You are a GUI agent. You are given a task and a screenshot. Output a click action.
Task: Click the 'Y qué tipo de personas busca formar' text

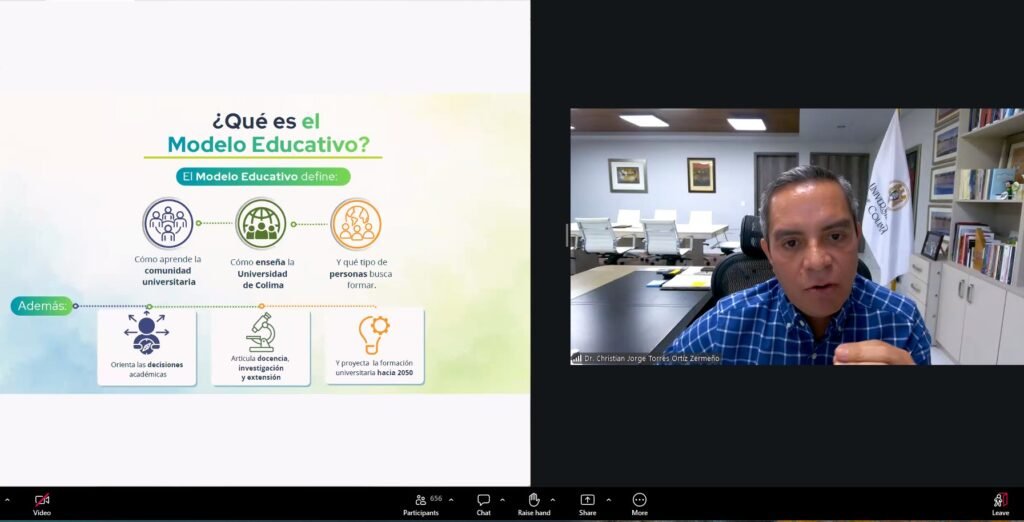point(360,273)
